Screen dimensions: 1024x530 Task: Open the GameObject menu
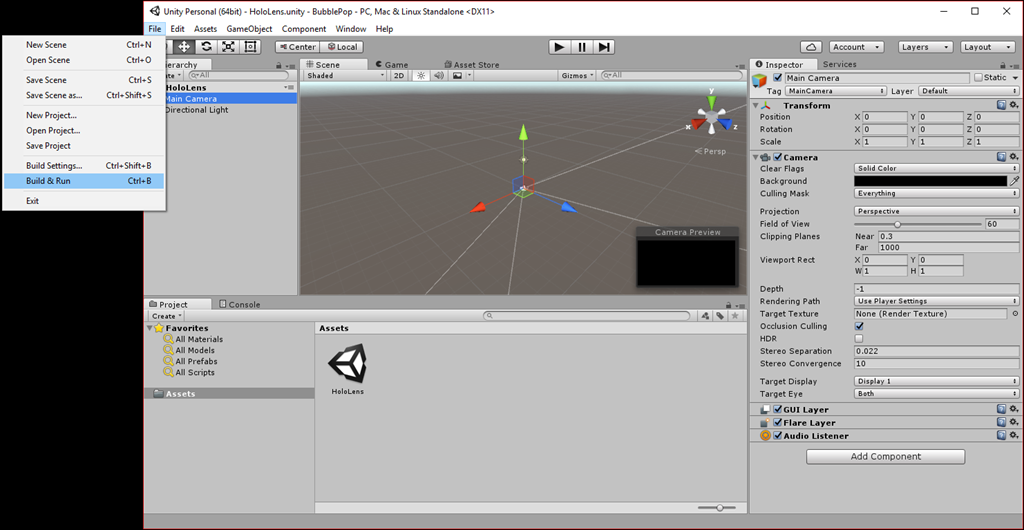tap(249, 29)
